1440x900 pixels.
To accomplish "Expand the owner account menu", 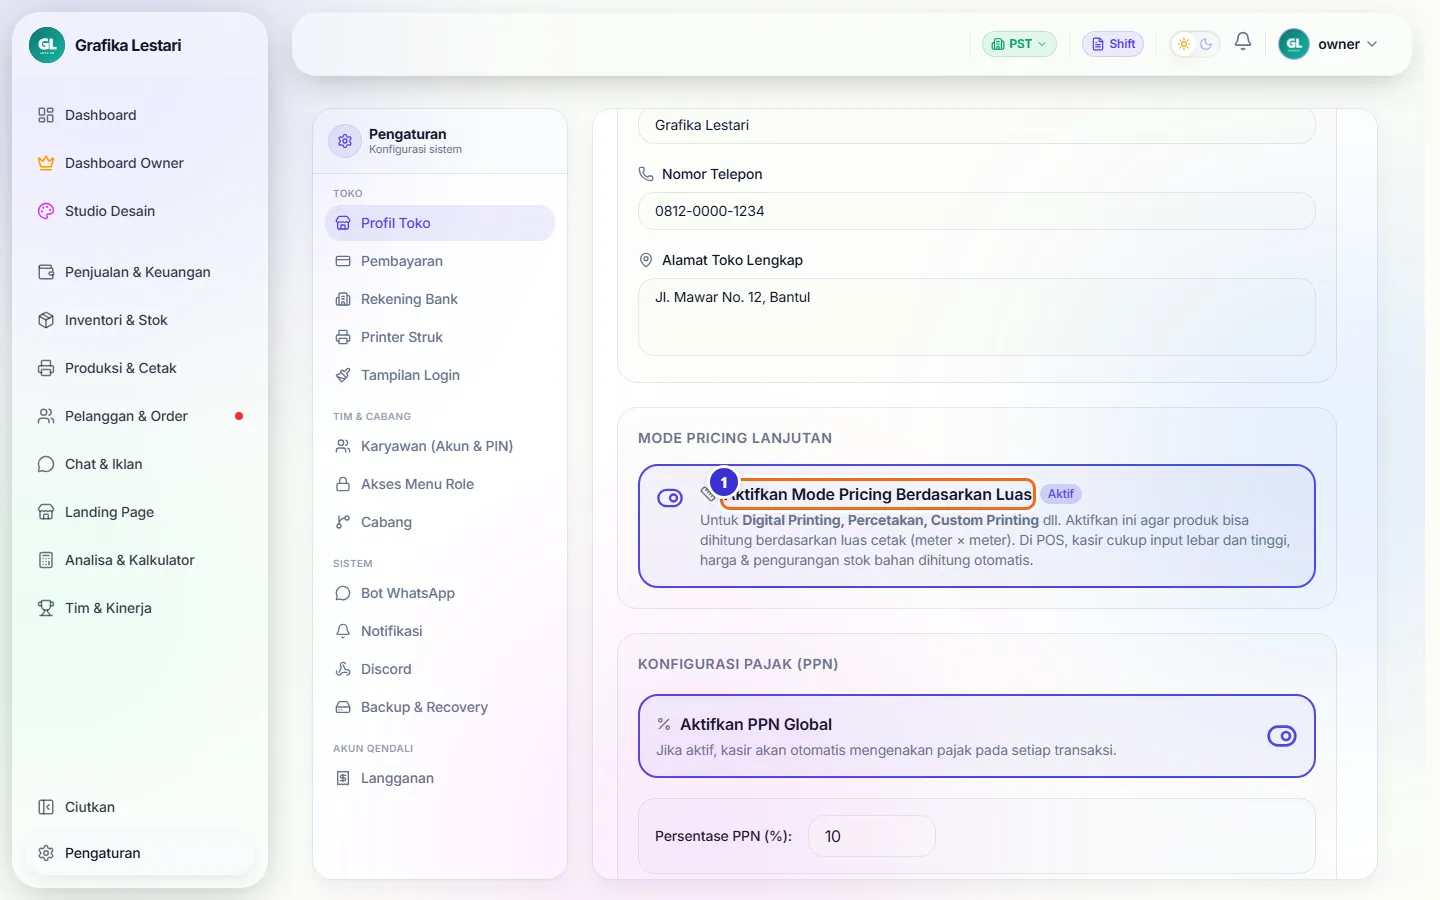I will point(1328,44).
